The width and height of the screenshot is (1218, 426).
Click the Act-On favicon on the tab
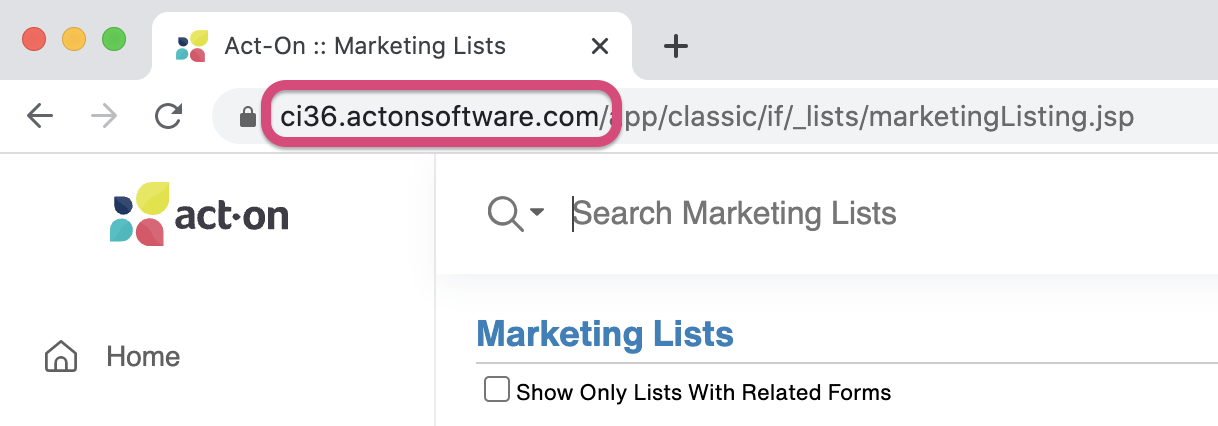coord(191,46)
